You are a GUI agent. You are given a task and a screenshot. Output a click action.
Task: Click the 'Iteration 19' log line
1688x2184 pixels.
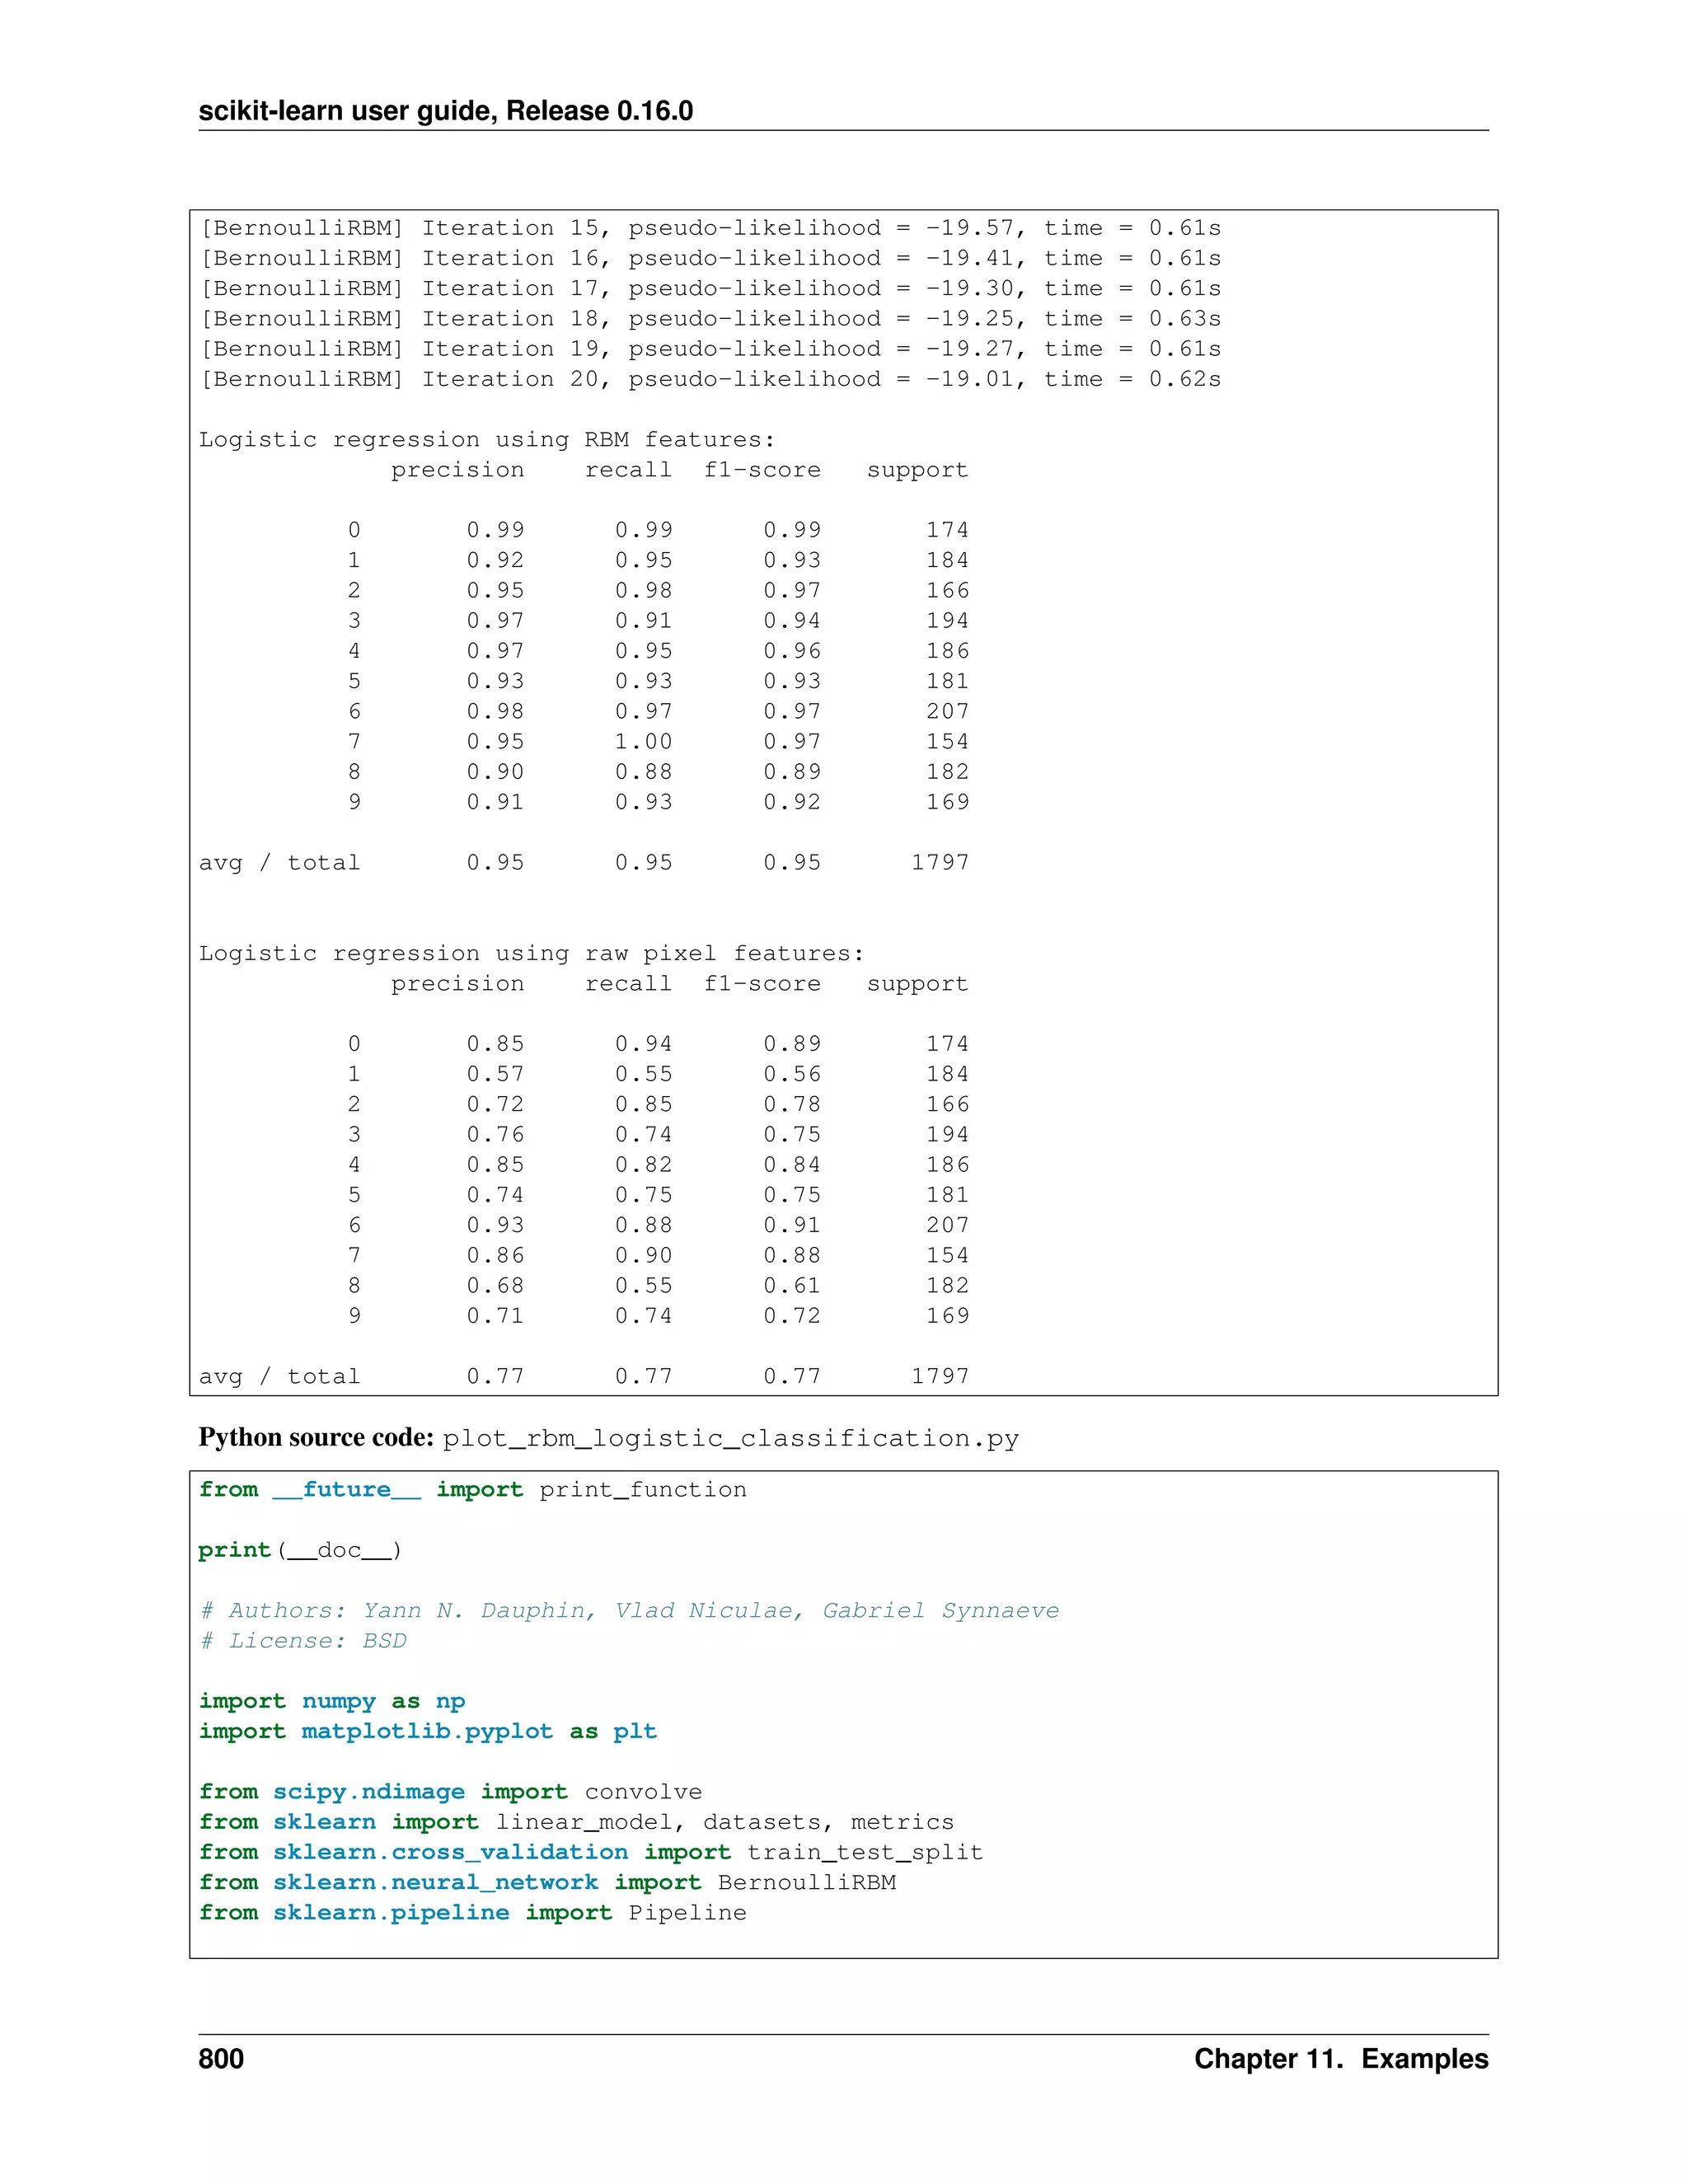[710, 348]
